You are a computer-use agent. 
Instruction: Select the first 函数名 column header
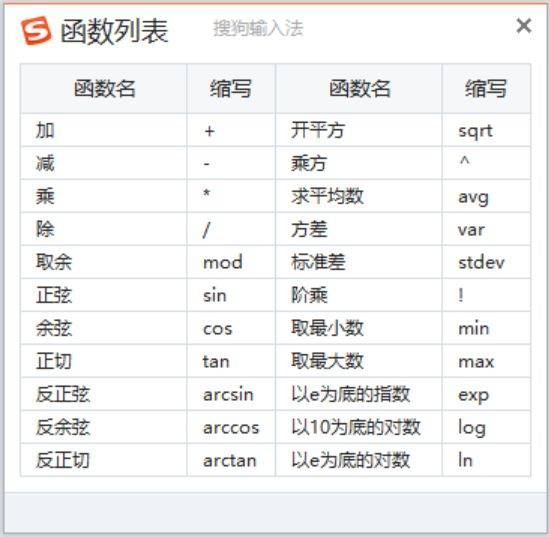pyautogui.click(x=104, y=88)
